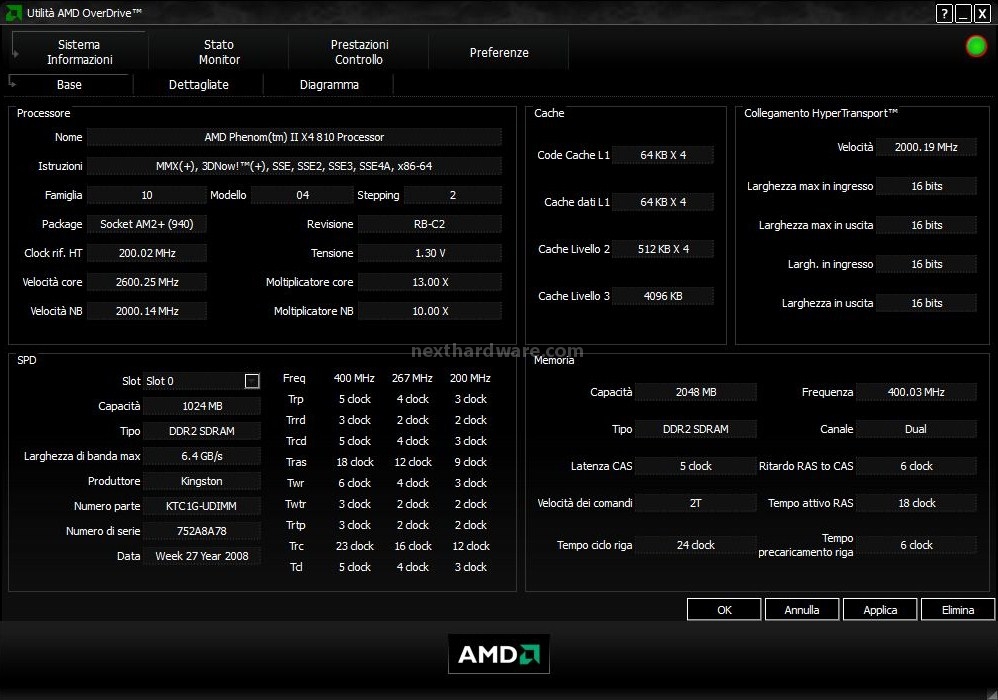Click the Larghezza in uscita value
Viewport: 998px width, 700px height.
click(926, 303)
